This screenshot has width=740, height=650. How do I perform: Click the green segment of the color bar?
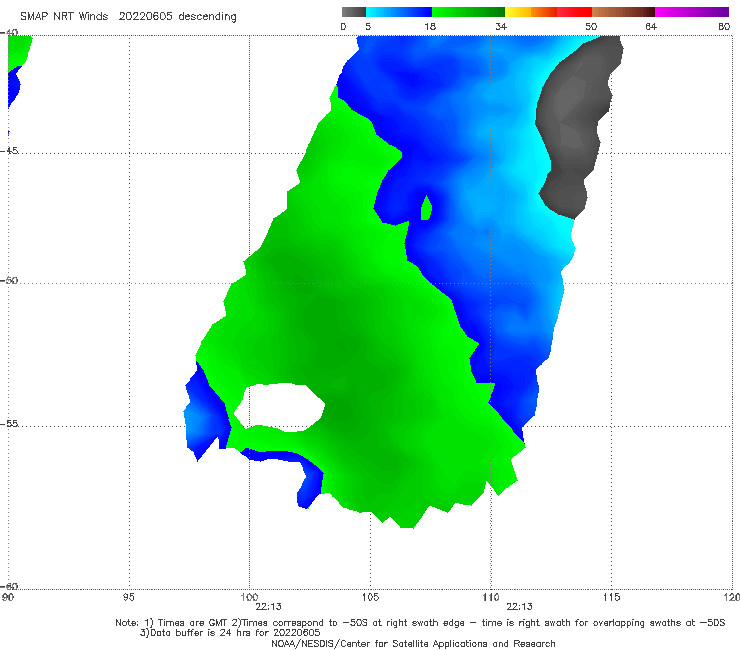coord(468,12)
